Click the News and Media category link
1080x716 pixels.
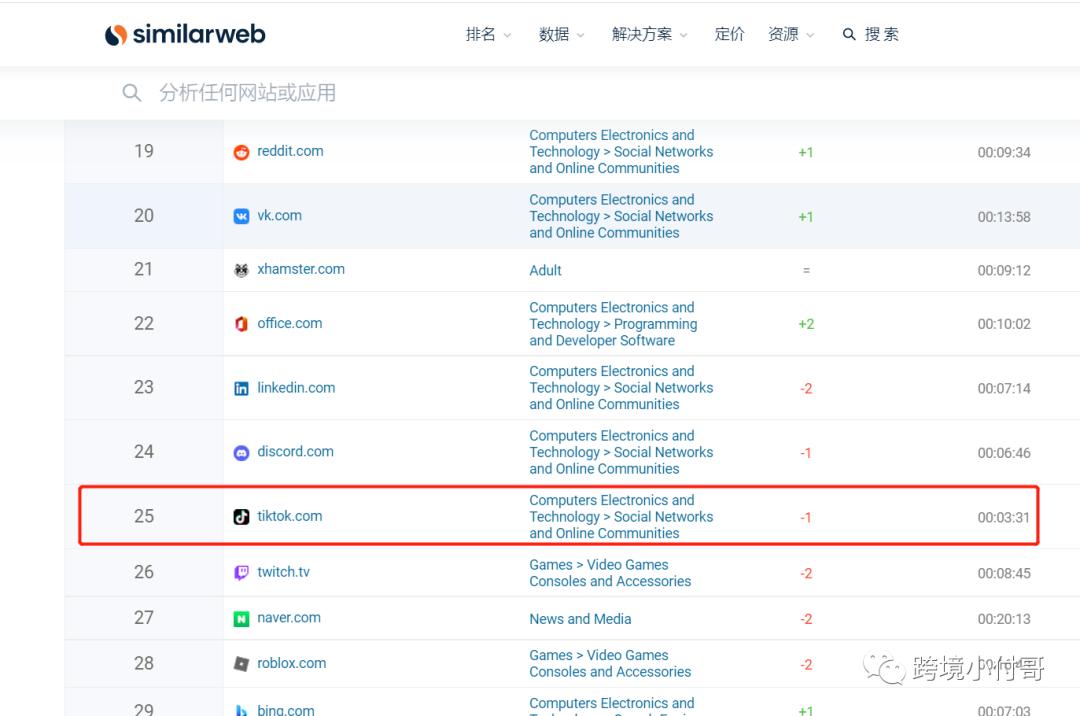point(580,619)
